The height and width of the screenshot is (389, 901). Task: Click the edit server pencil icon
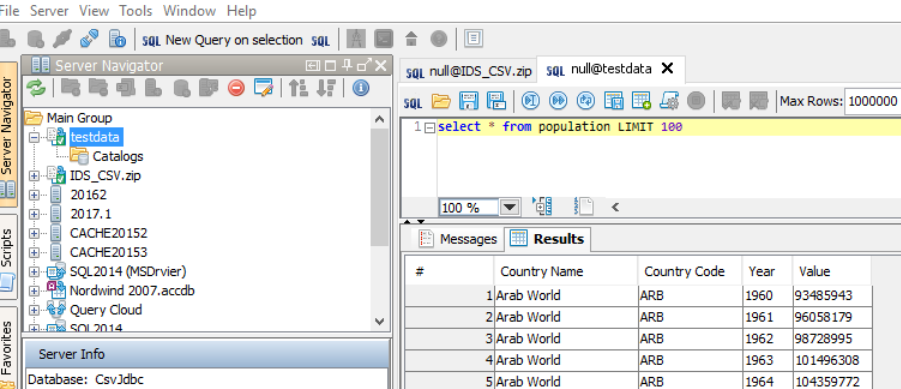pos(263,88)
